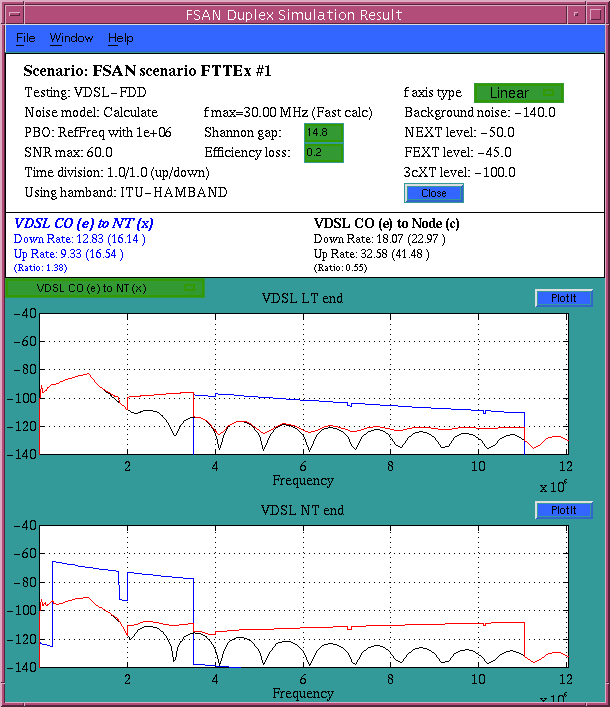Click the FEXT level: -45.0 value
Viewport: 610px width, 707px height.
click(458, 152)
